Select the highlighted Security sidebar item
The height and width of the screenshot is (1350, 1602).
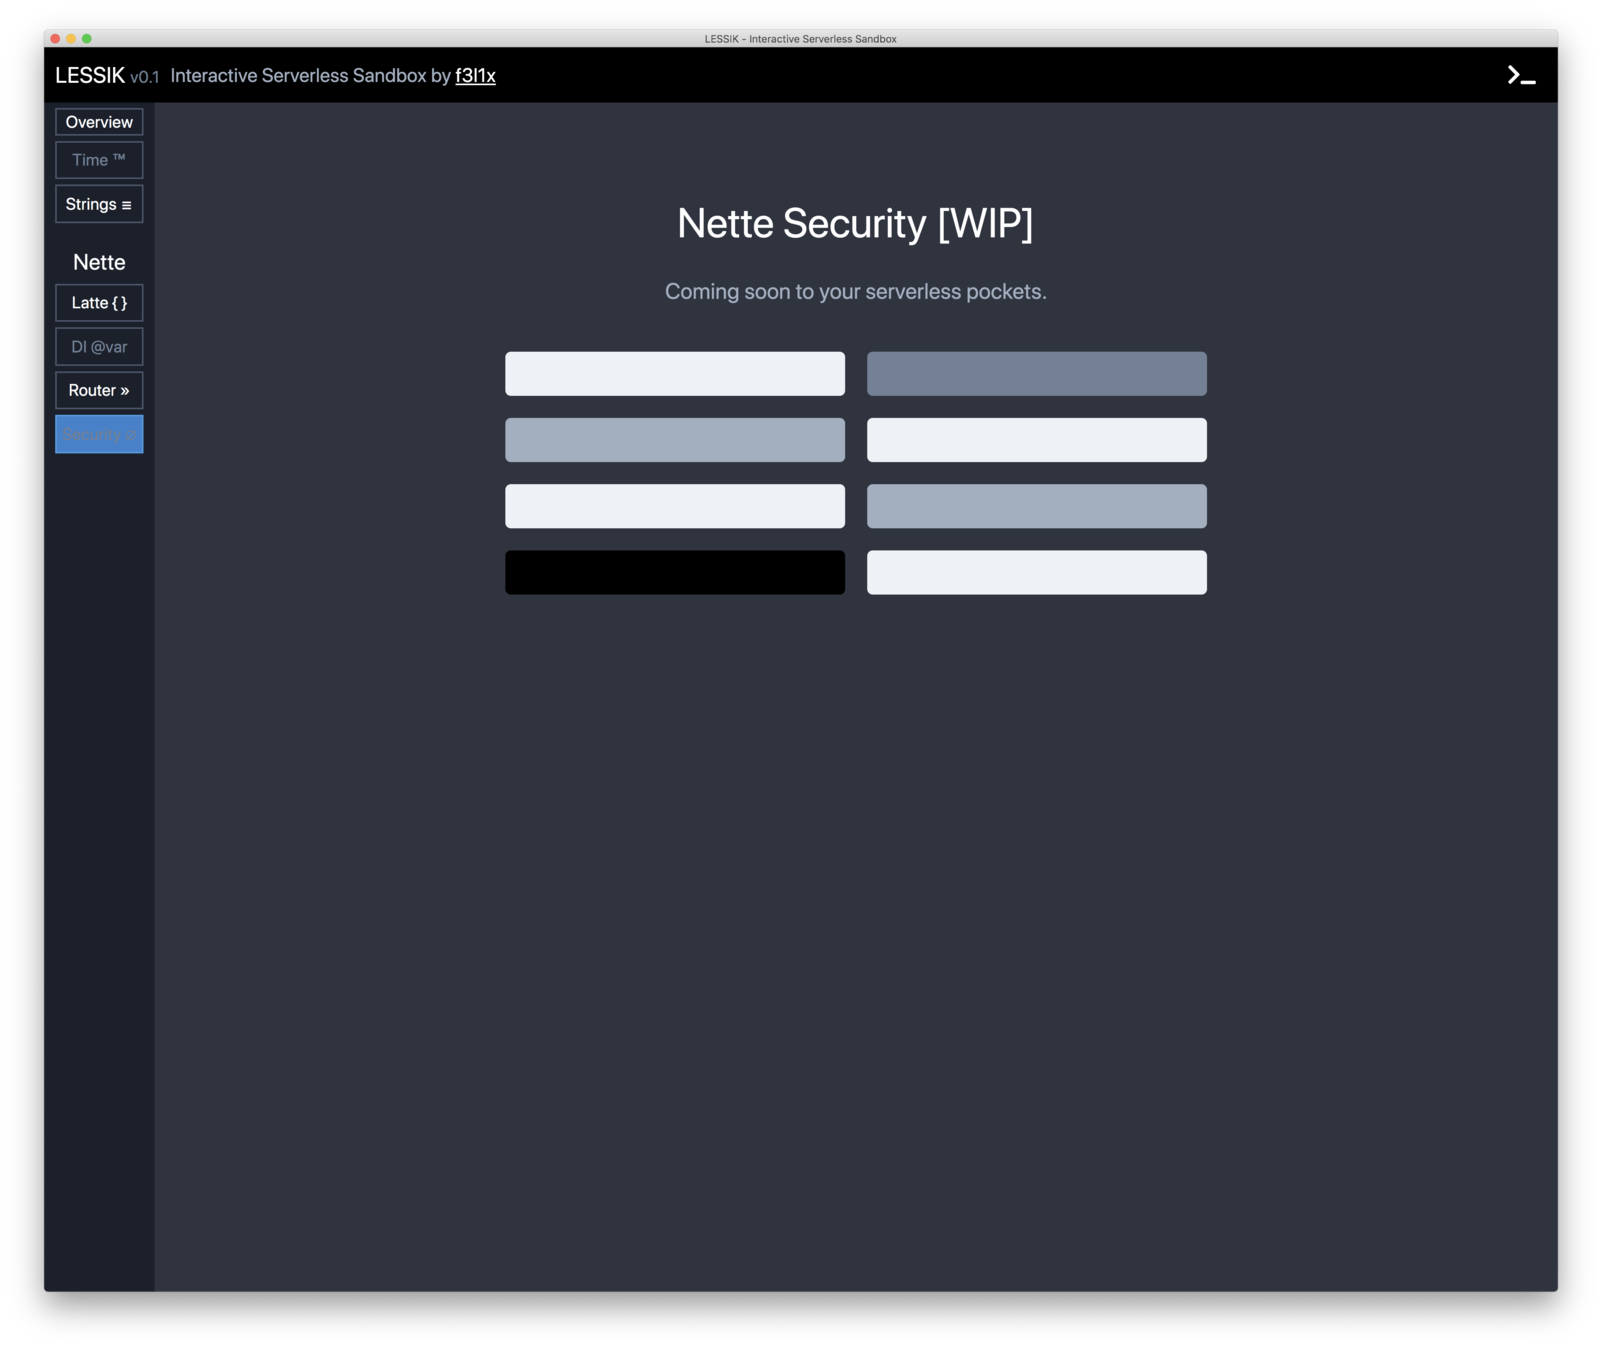[99, 434]
